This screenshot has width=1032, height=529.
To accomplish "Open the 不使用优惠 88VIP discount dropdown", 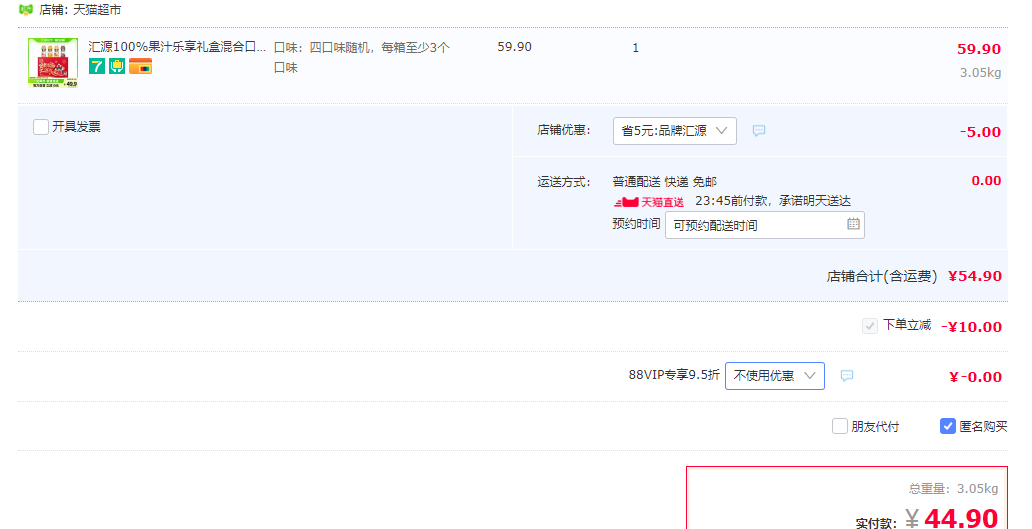I will click(775, 376).
